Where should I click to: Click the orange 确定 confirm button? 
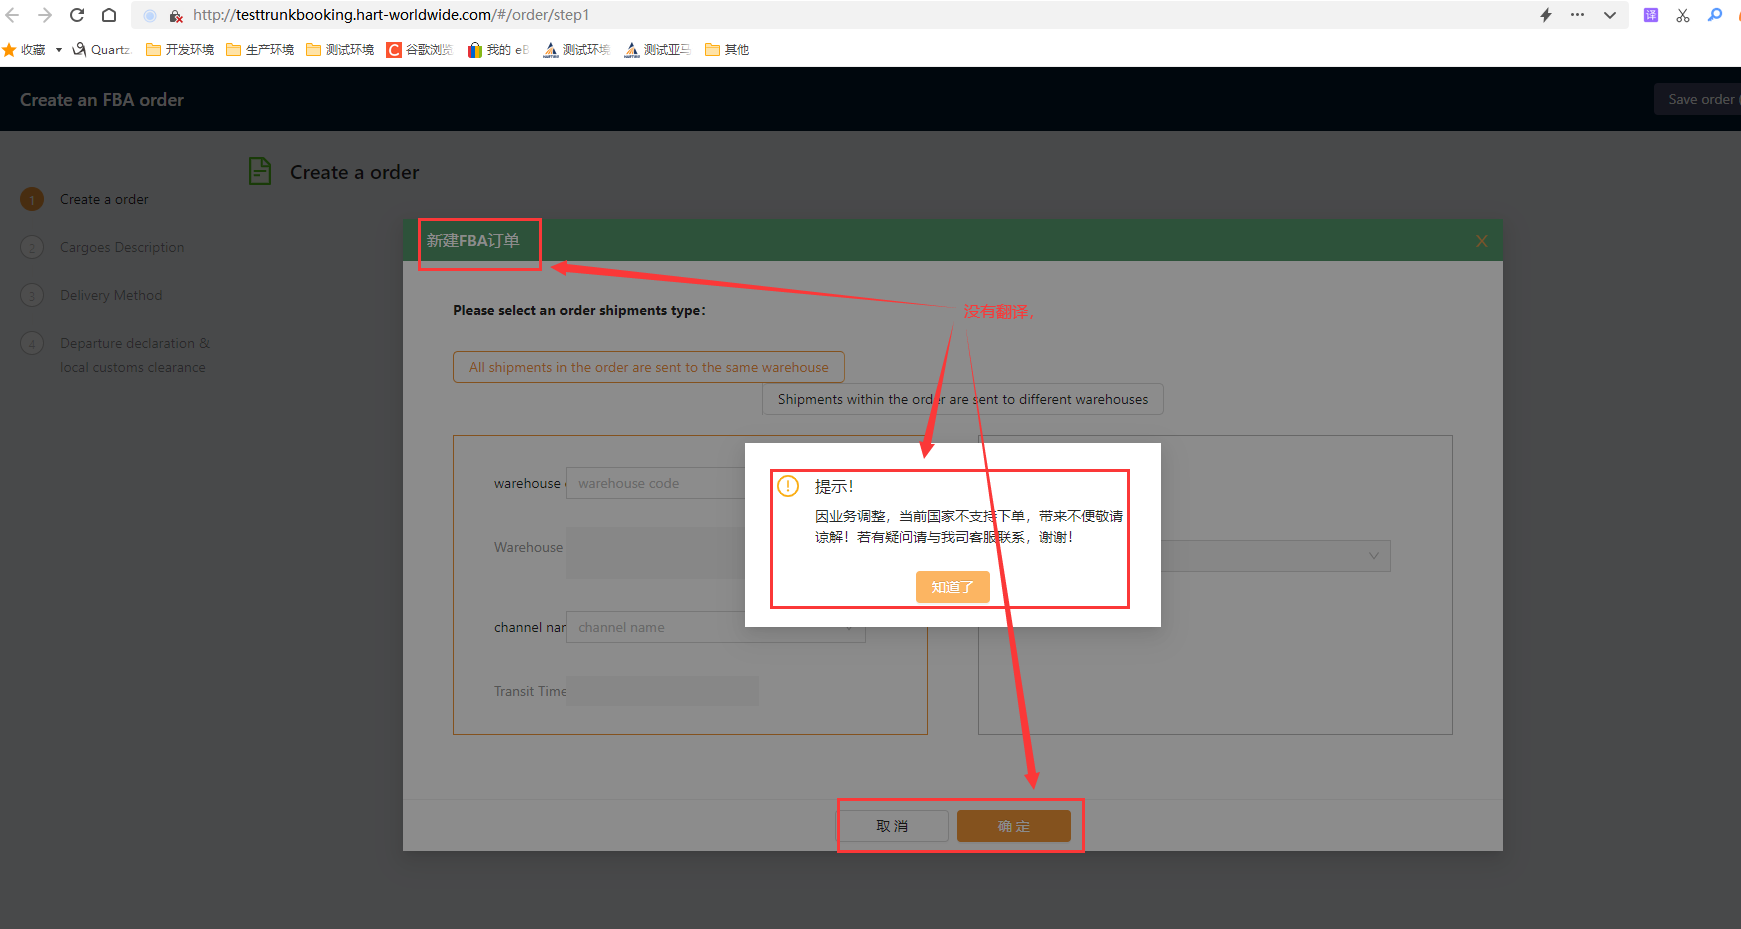[x=1013, y=826]
